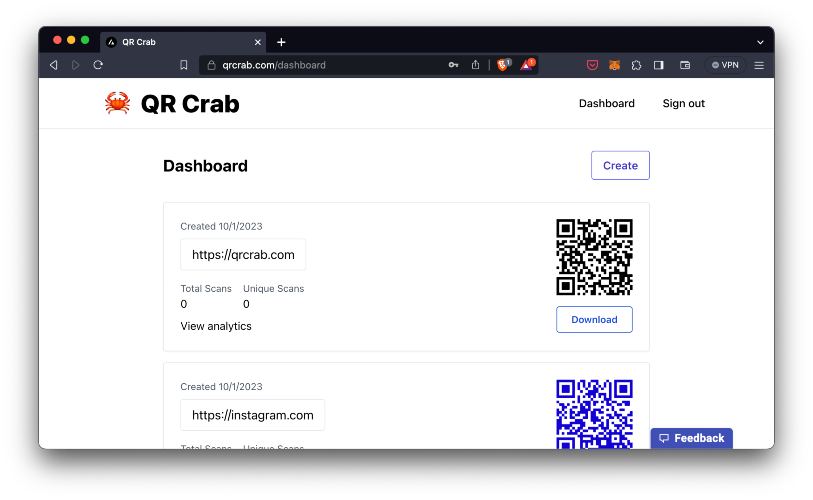Maximize the browser window with green button
This screenshot has width=813, height=500.
(x=85, y=40)
